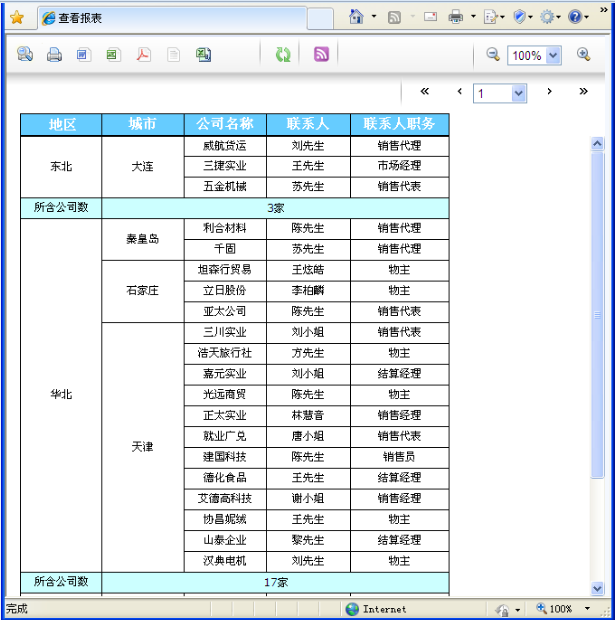Click the 17家 company count cell

[x=275, y=582]
